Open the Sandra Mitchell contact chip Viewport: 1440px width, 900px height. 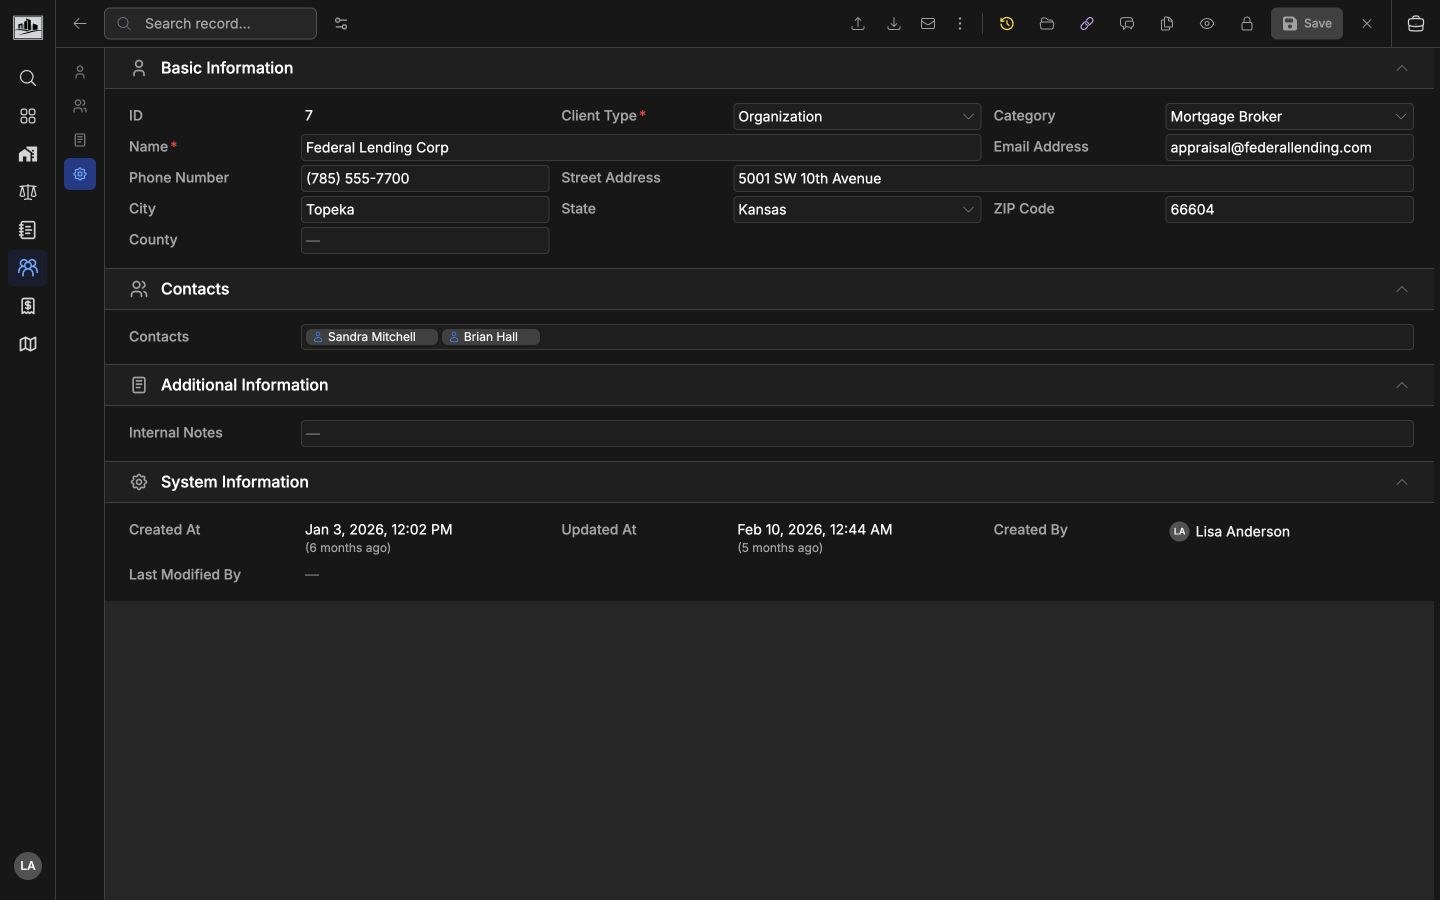click(371, 338)
